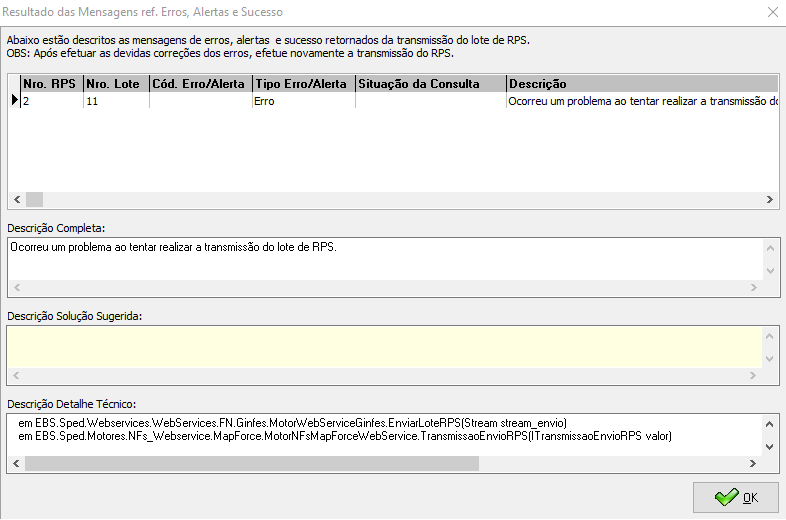This screenshot has height=520, width=786.
Task: Select the Nro. Lote cell showing 11
Action: coord(115,101)
